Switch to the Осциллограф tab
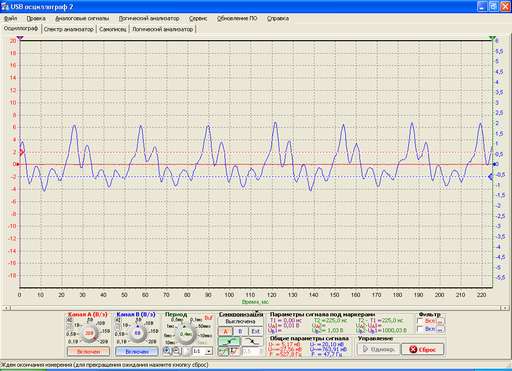 [21, 29]
